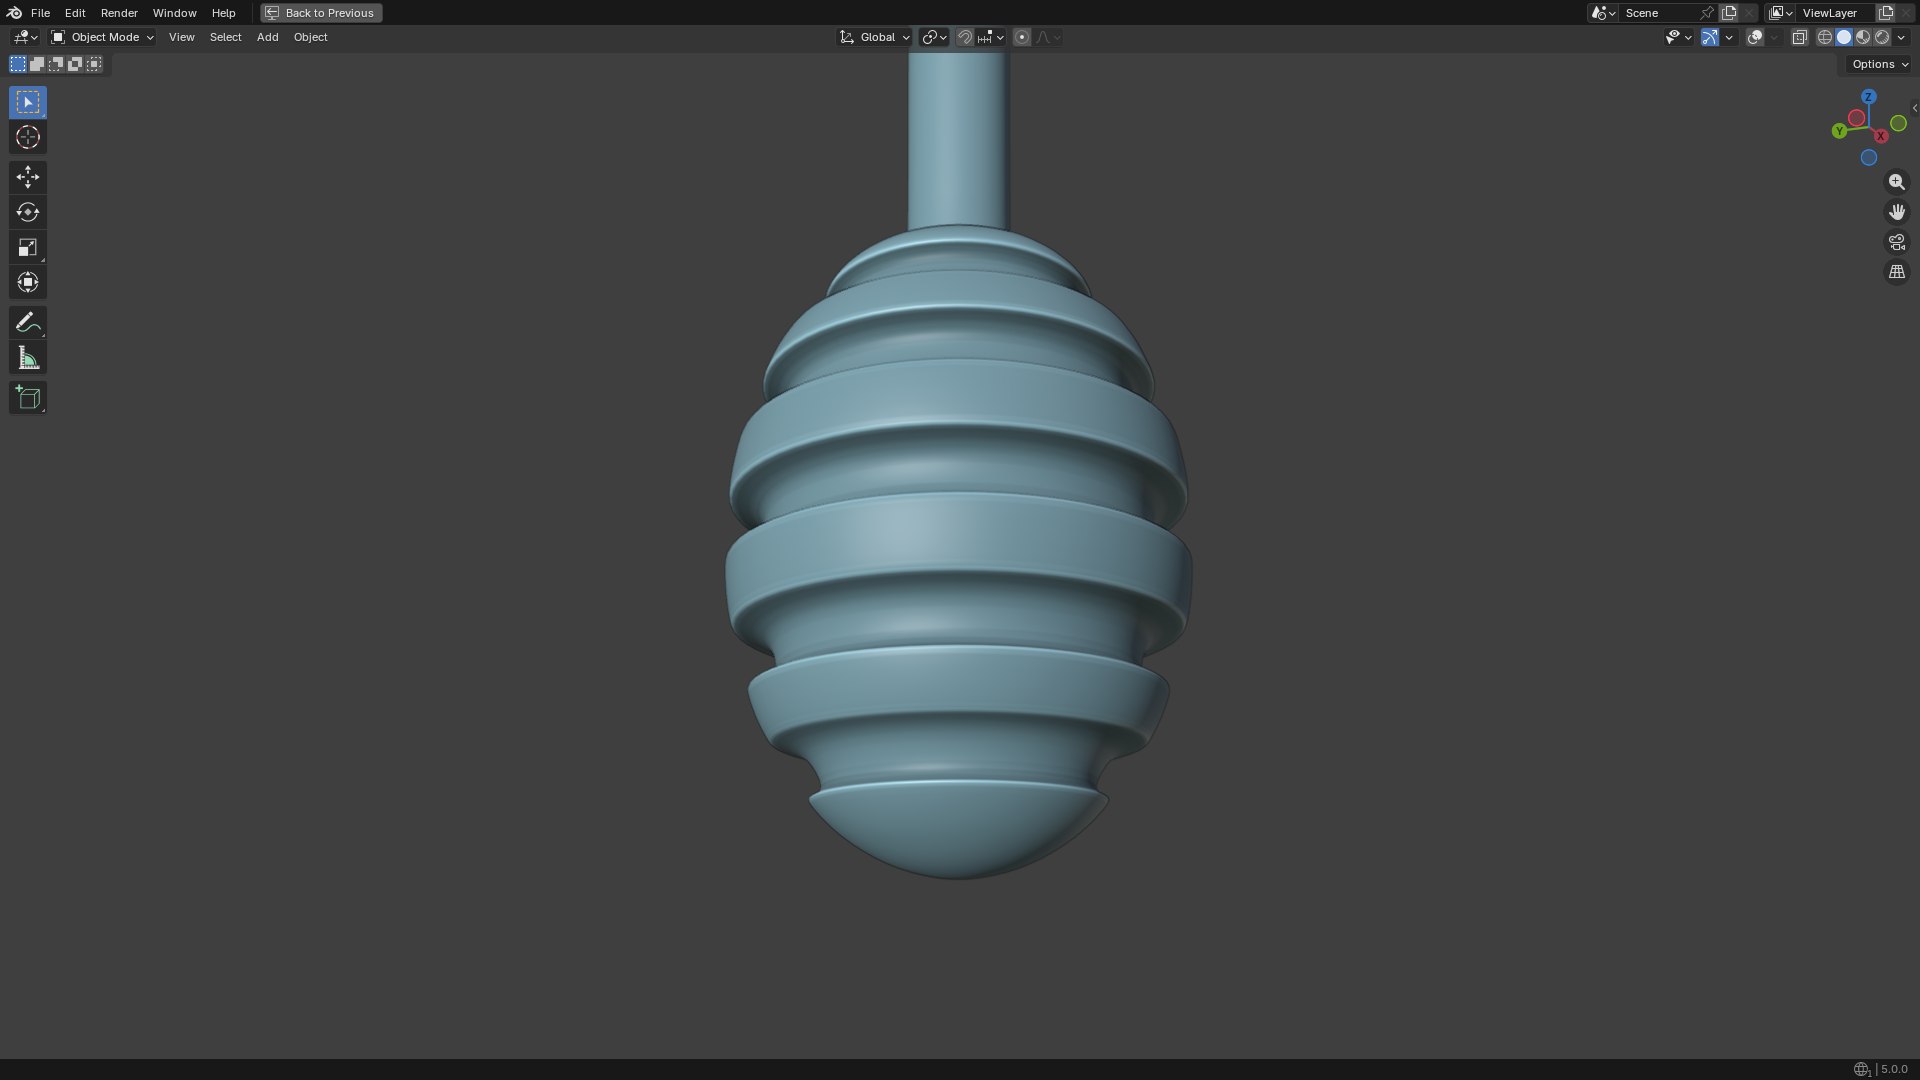The width and height of the screenshot is (1920, 1080).
Task: Toggle the X-ray view button
Action: pyautogui.click(x=1799, y=37)
